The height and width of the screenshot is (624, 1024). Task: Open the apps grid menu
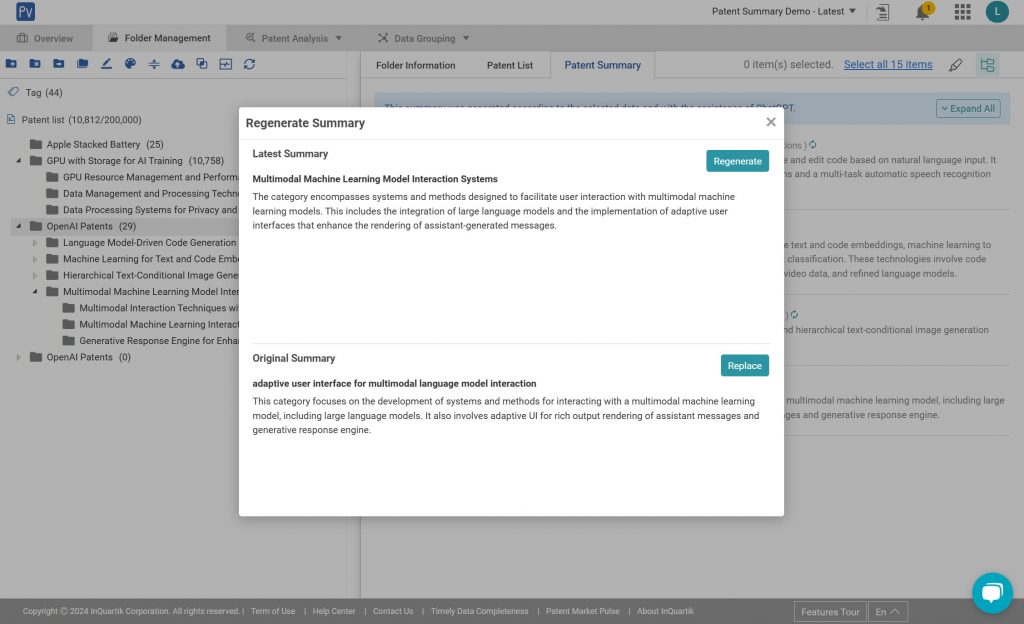point(962,12)
